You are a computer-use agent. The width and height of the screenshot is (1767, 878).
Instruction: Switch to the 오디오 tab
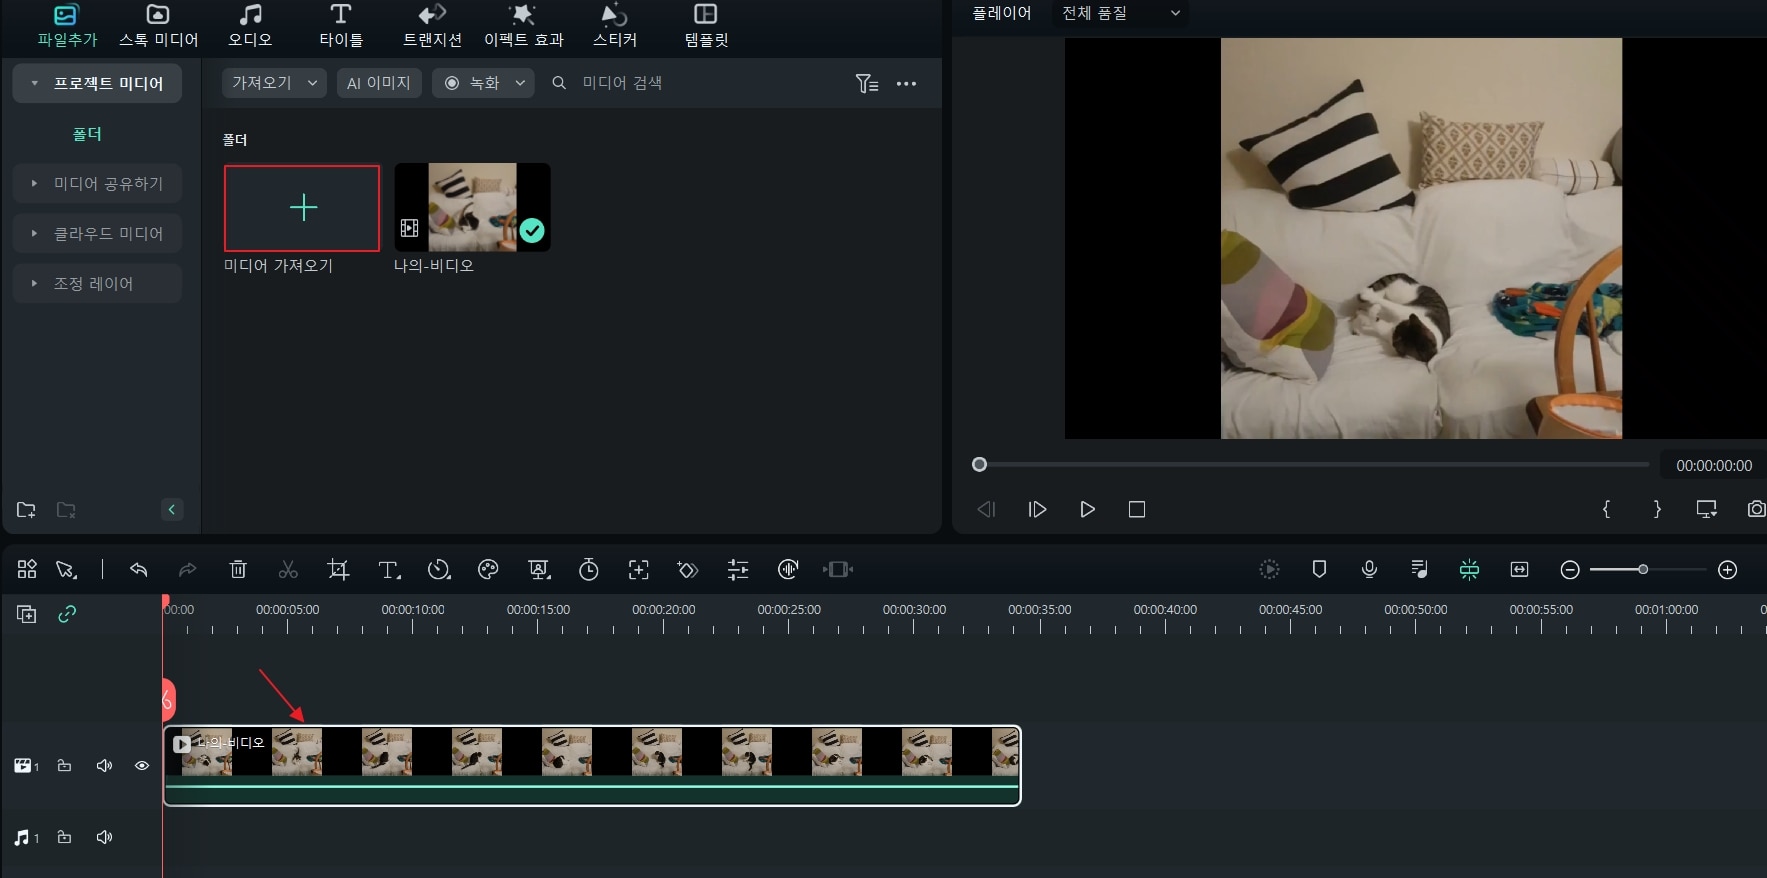pyautogui.click(x=250, y=27)
